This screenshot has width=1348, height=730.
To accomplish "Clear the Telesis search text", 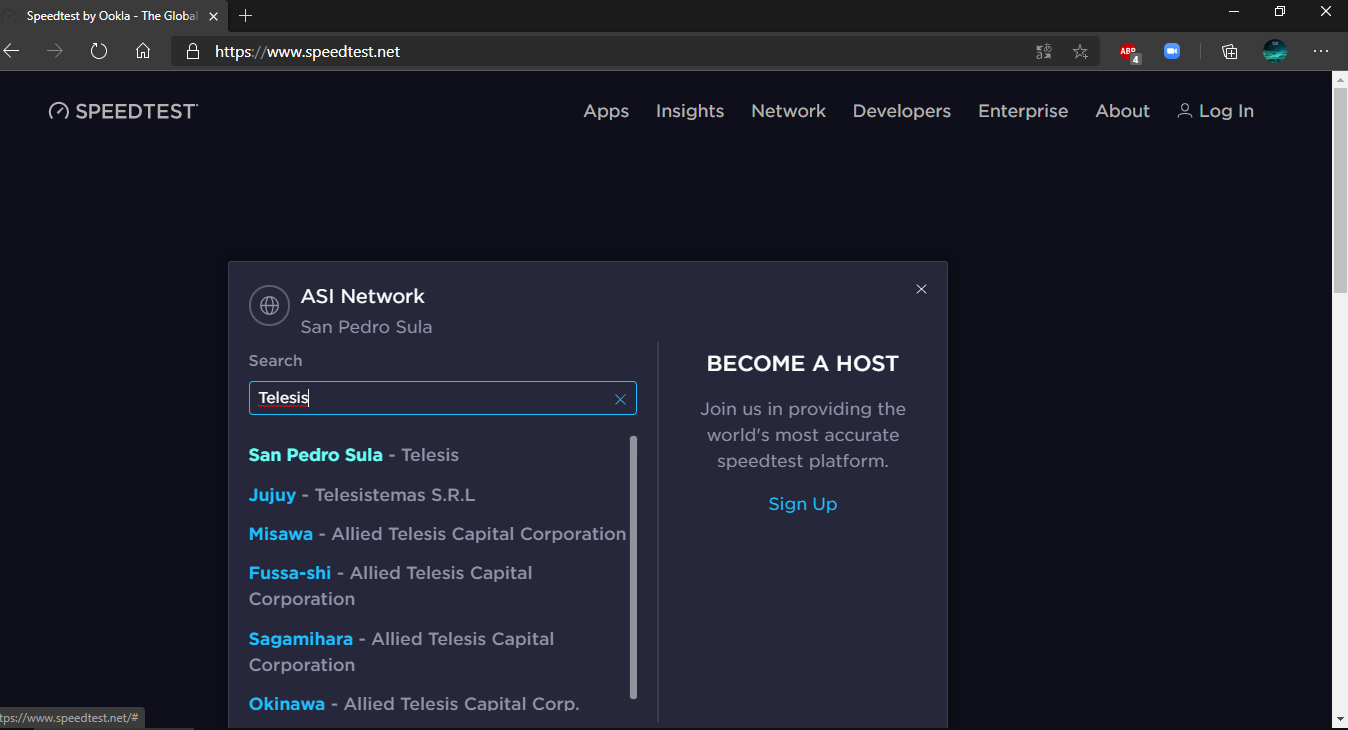I will point(620,399).
